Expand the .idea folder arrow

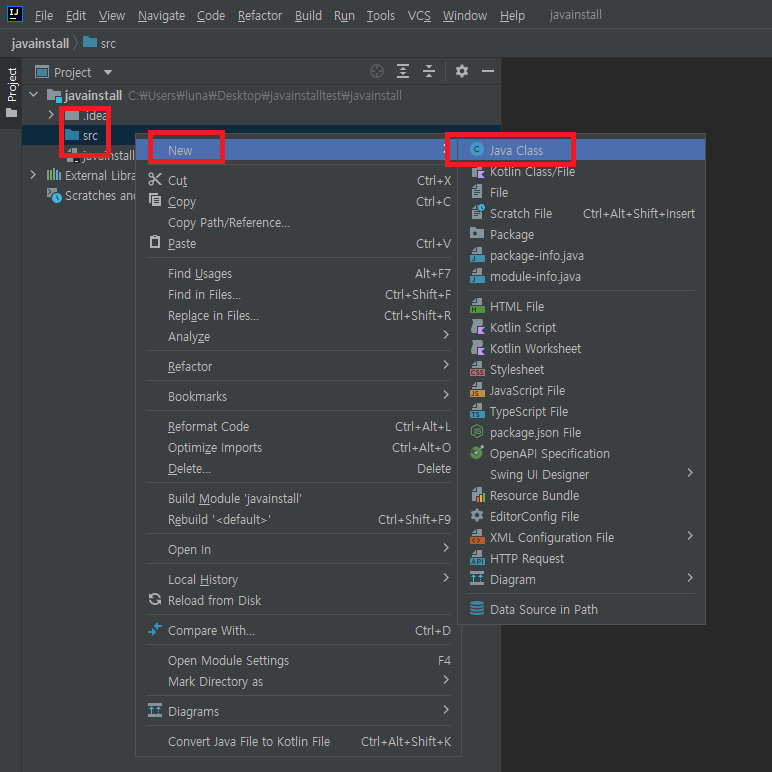coord(51,115)
